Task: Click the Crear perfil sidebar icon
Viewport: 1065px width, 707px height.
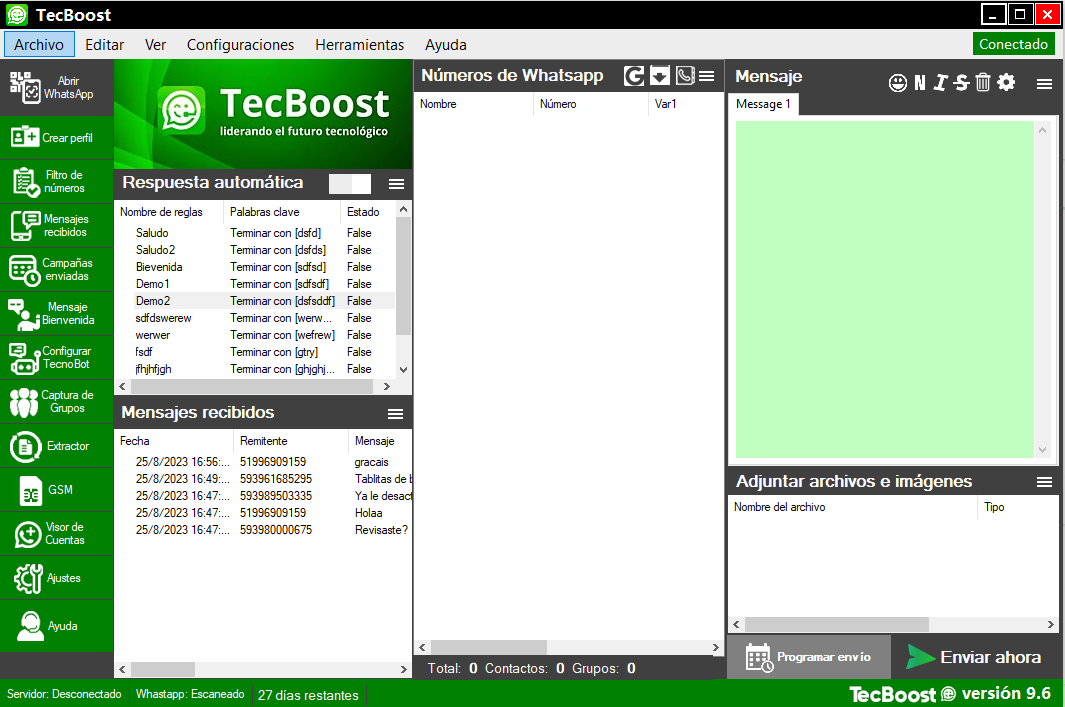Action: pos(56,138)
